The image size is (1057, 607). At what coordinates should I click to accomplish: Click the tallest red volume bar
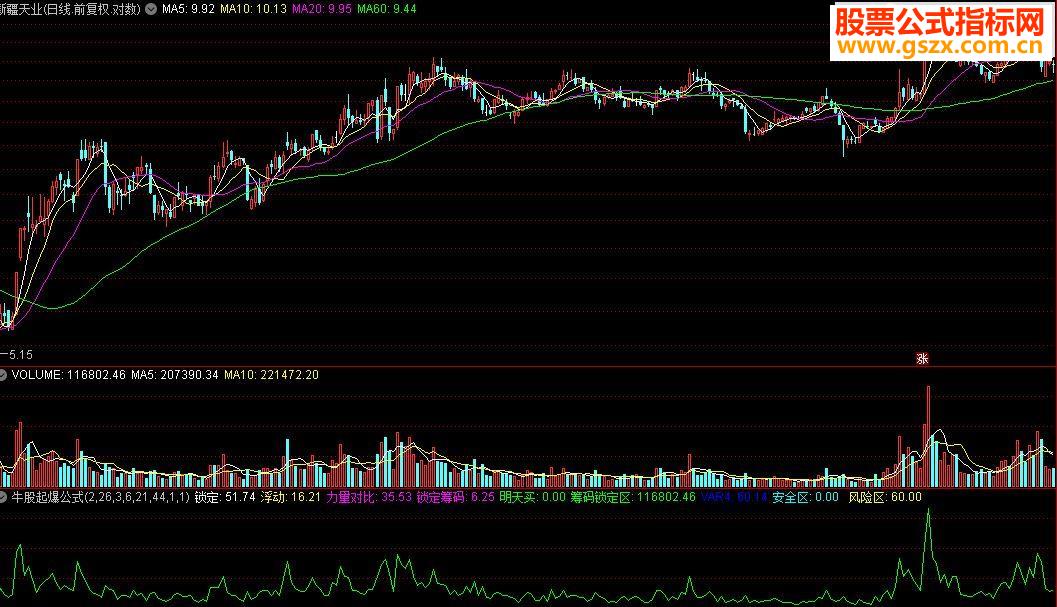pos(928,436)
